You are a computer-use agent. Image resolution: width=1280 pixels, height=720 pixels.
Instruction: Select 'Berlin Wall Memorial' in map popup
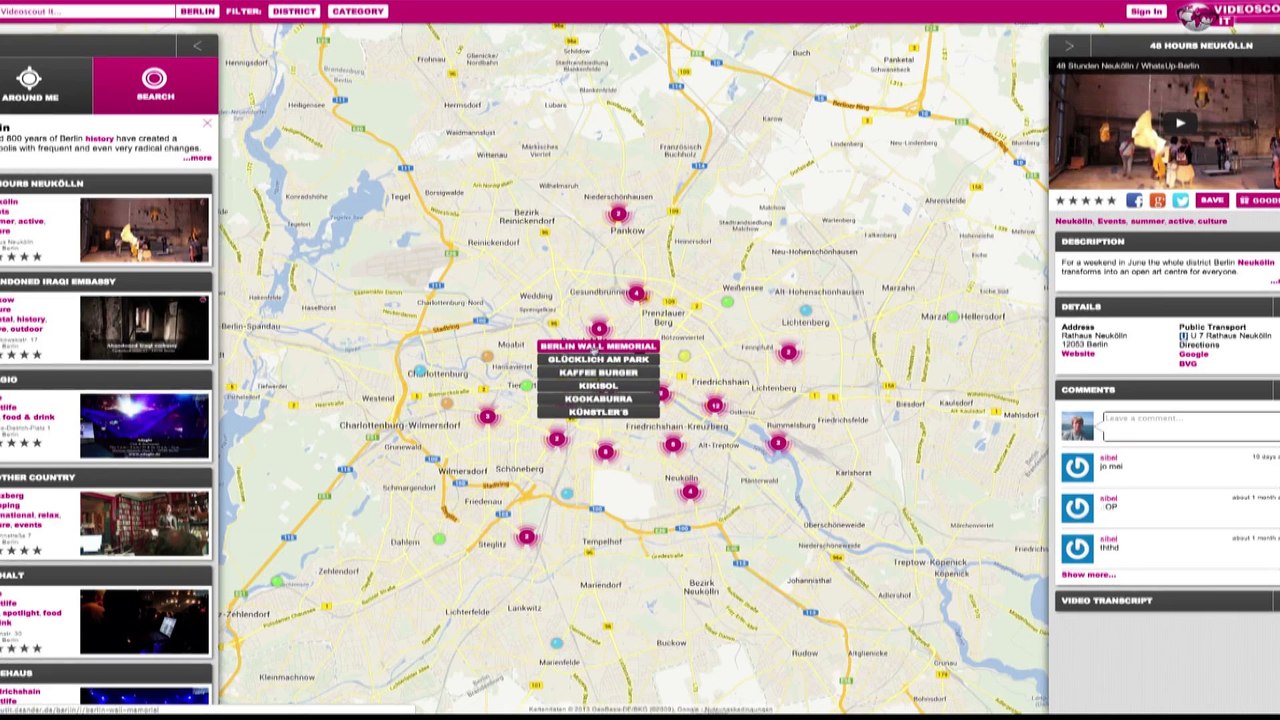[598, 346]
